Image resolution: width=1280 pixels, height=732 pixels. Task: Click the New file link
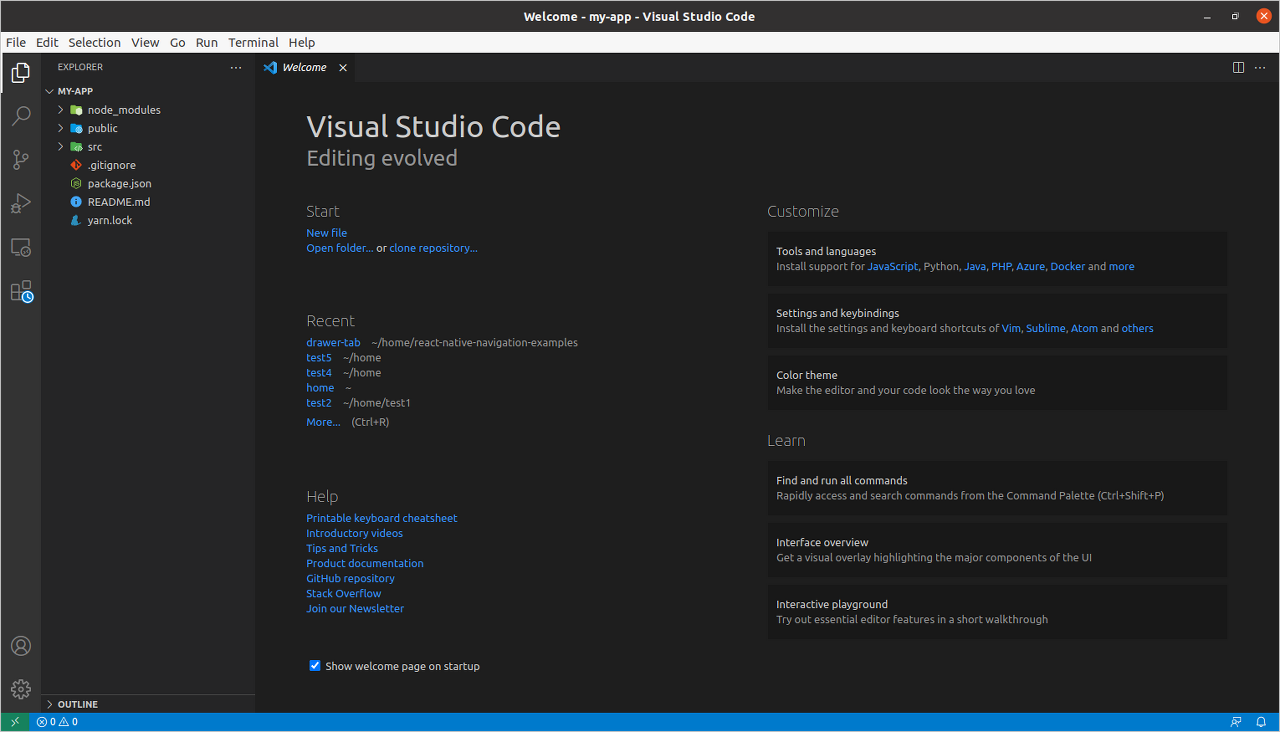(327, 233)
